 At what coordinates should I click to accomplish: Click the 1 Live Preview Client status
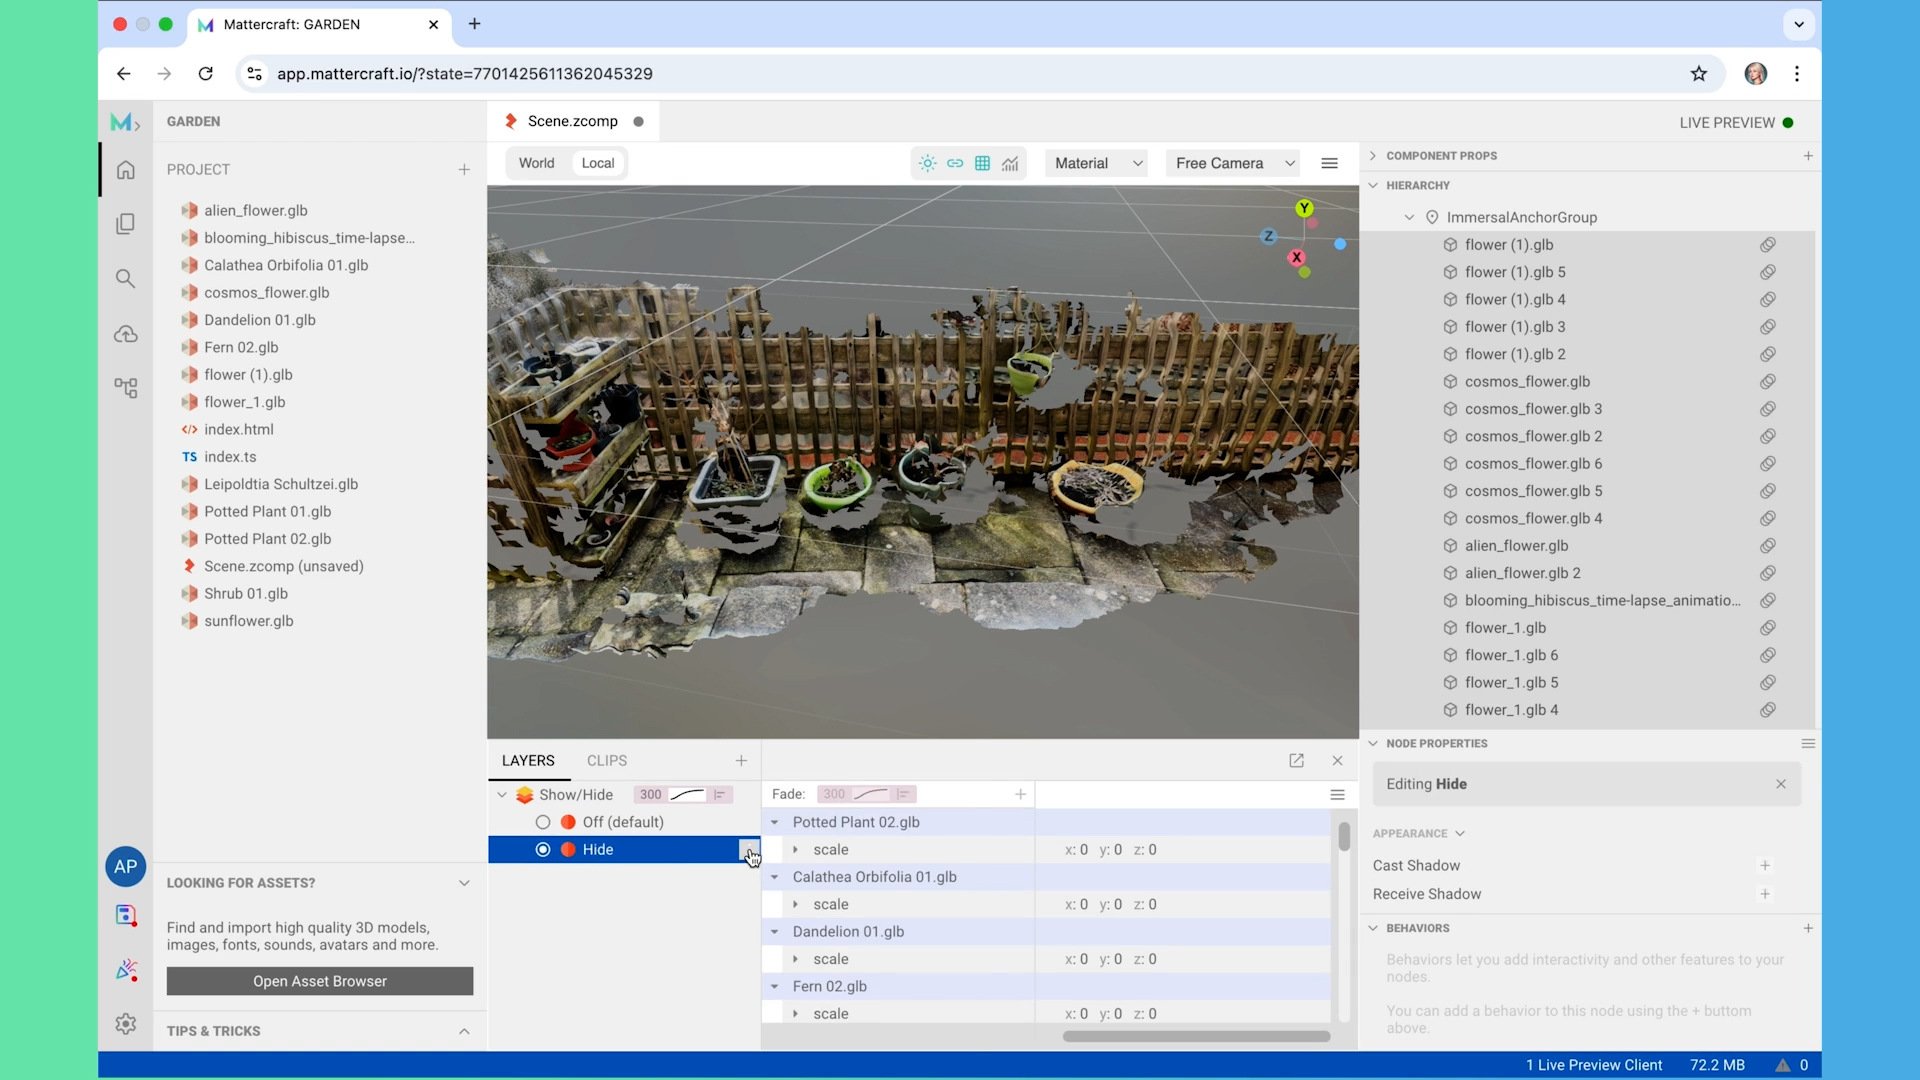click(x=1594, y=1066)
